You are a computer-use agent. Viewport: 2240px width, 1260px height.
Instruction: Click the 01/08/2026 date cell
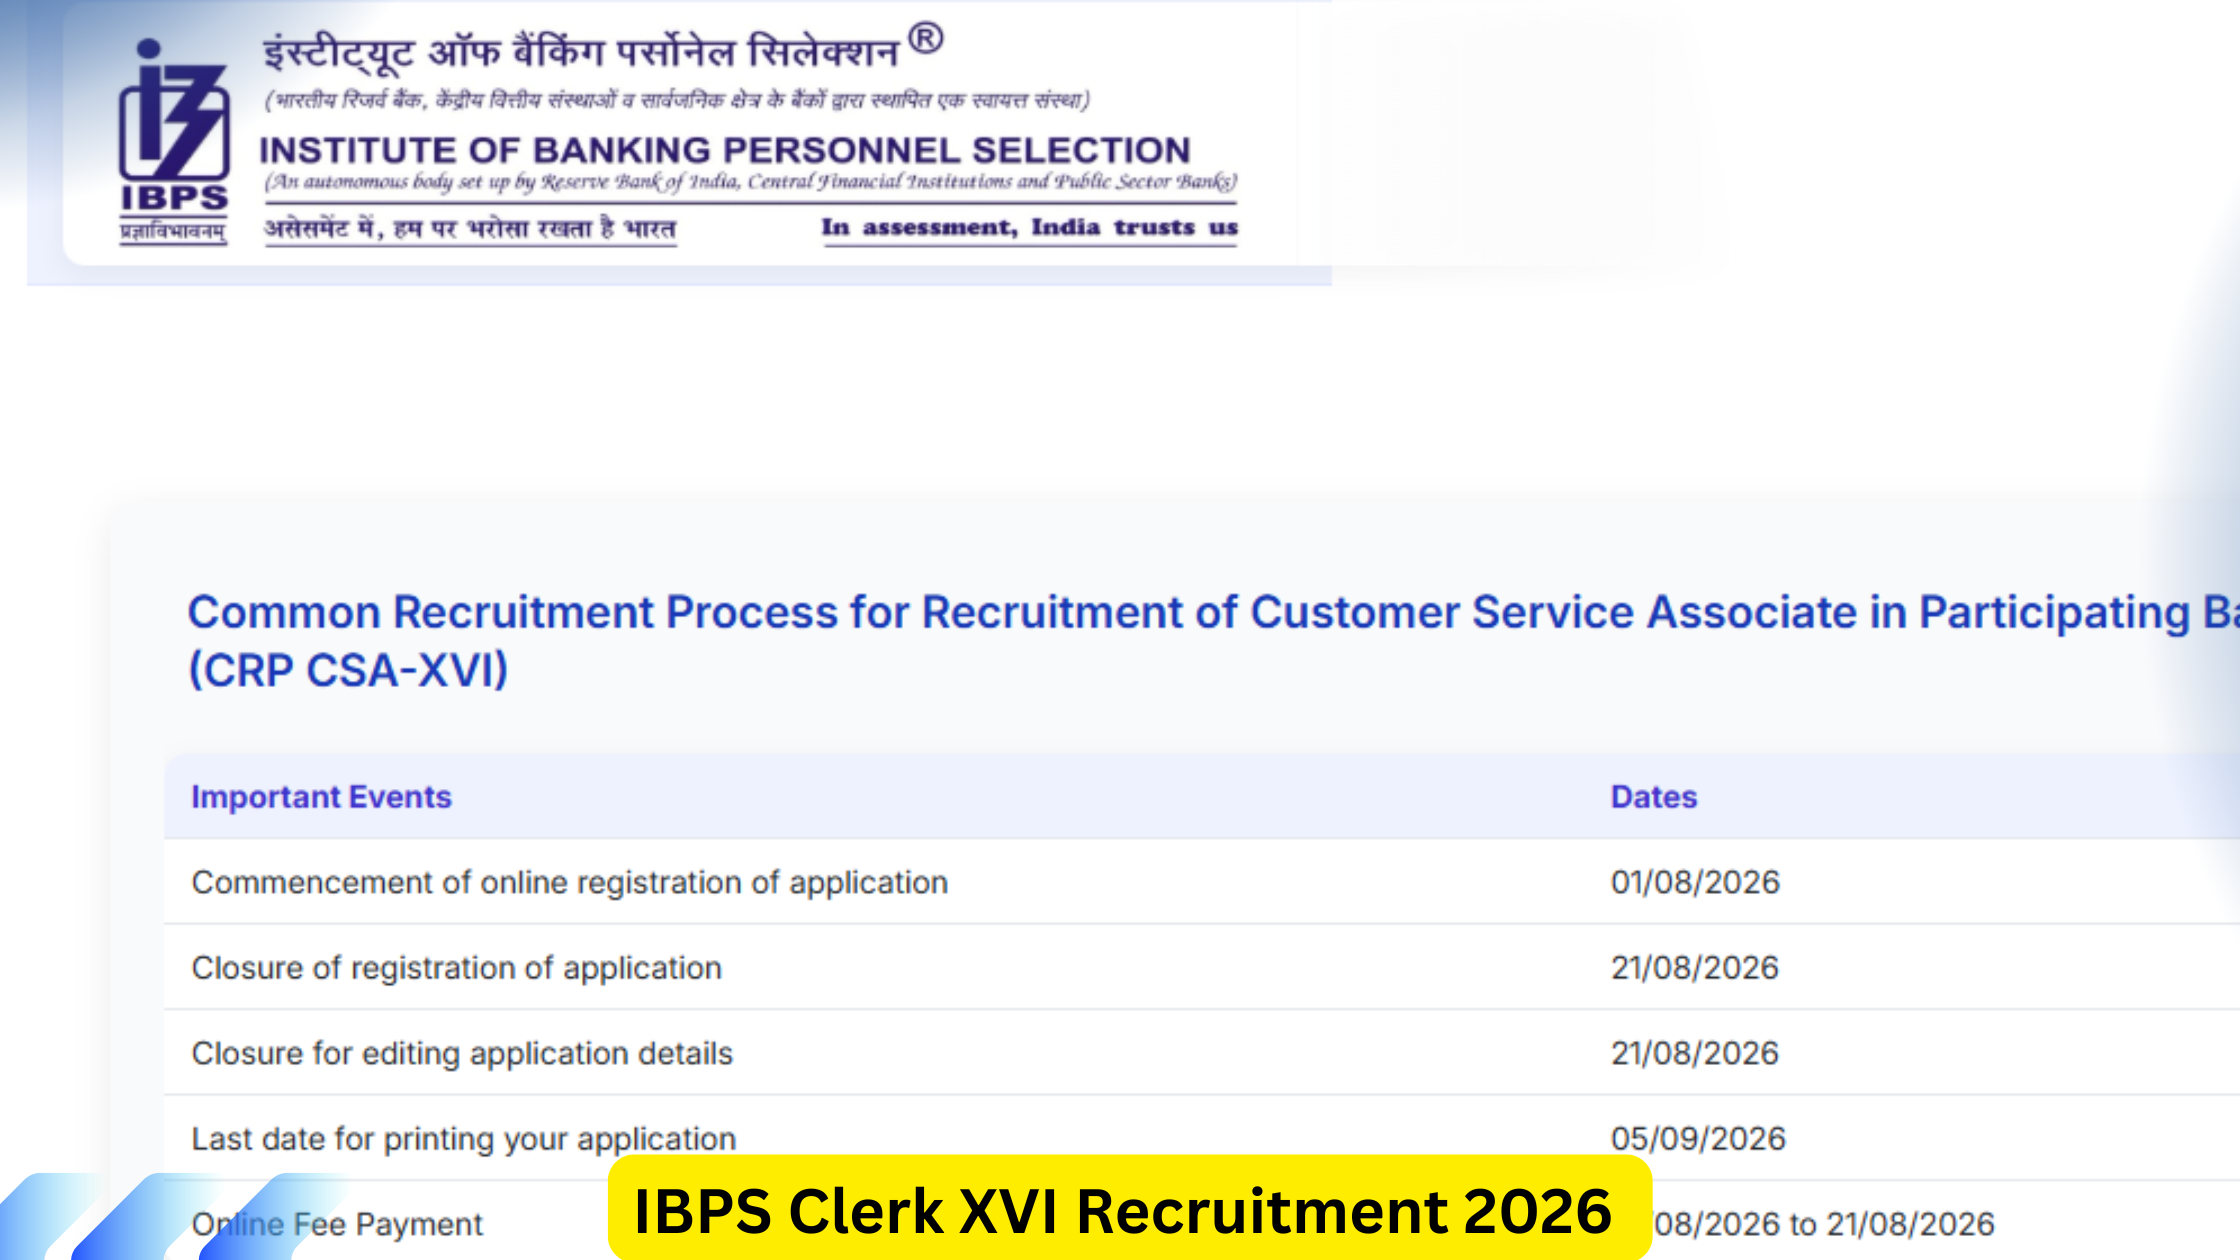[1695, 882]
